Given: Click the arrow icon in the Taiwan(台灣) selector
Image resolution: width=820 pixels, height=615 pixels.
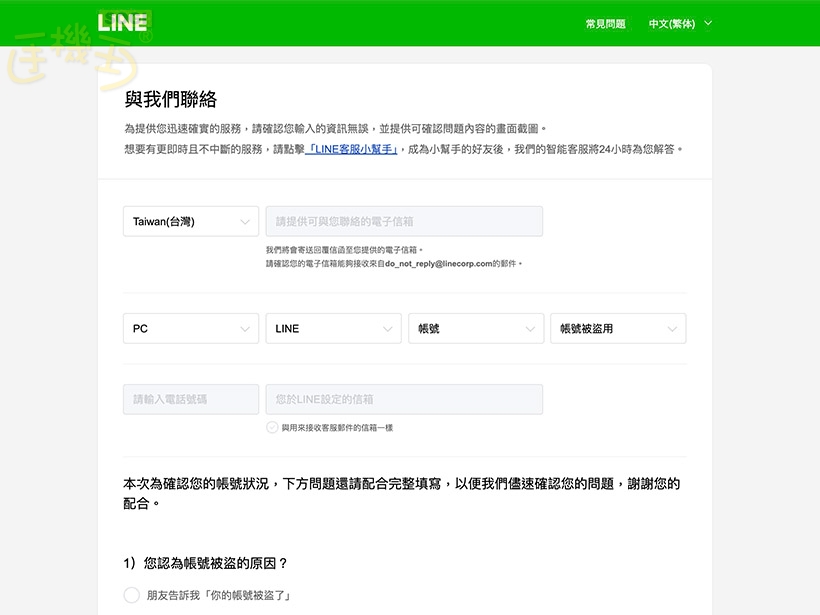Looking at the screenshot, I should click(x=245, y=221).
